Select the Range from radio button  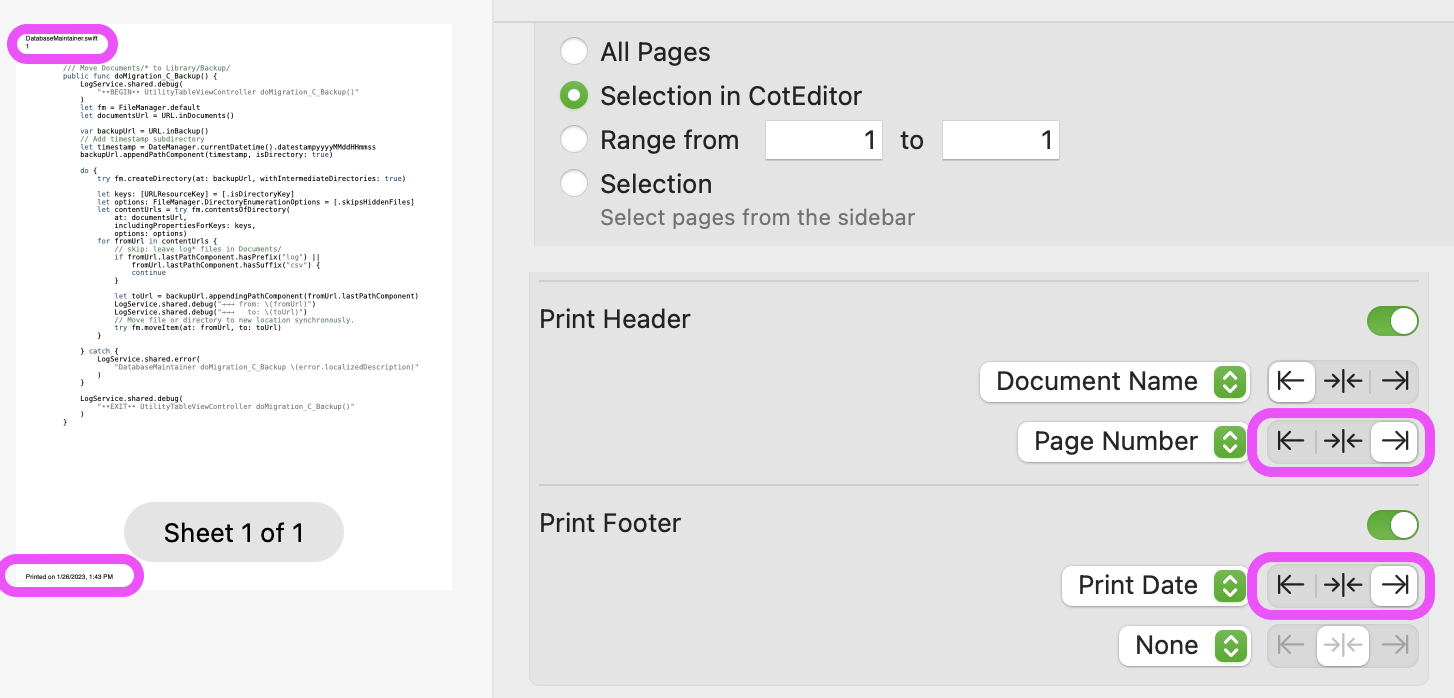point(574,140)
